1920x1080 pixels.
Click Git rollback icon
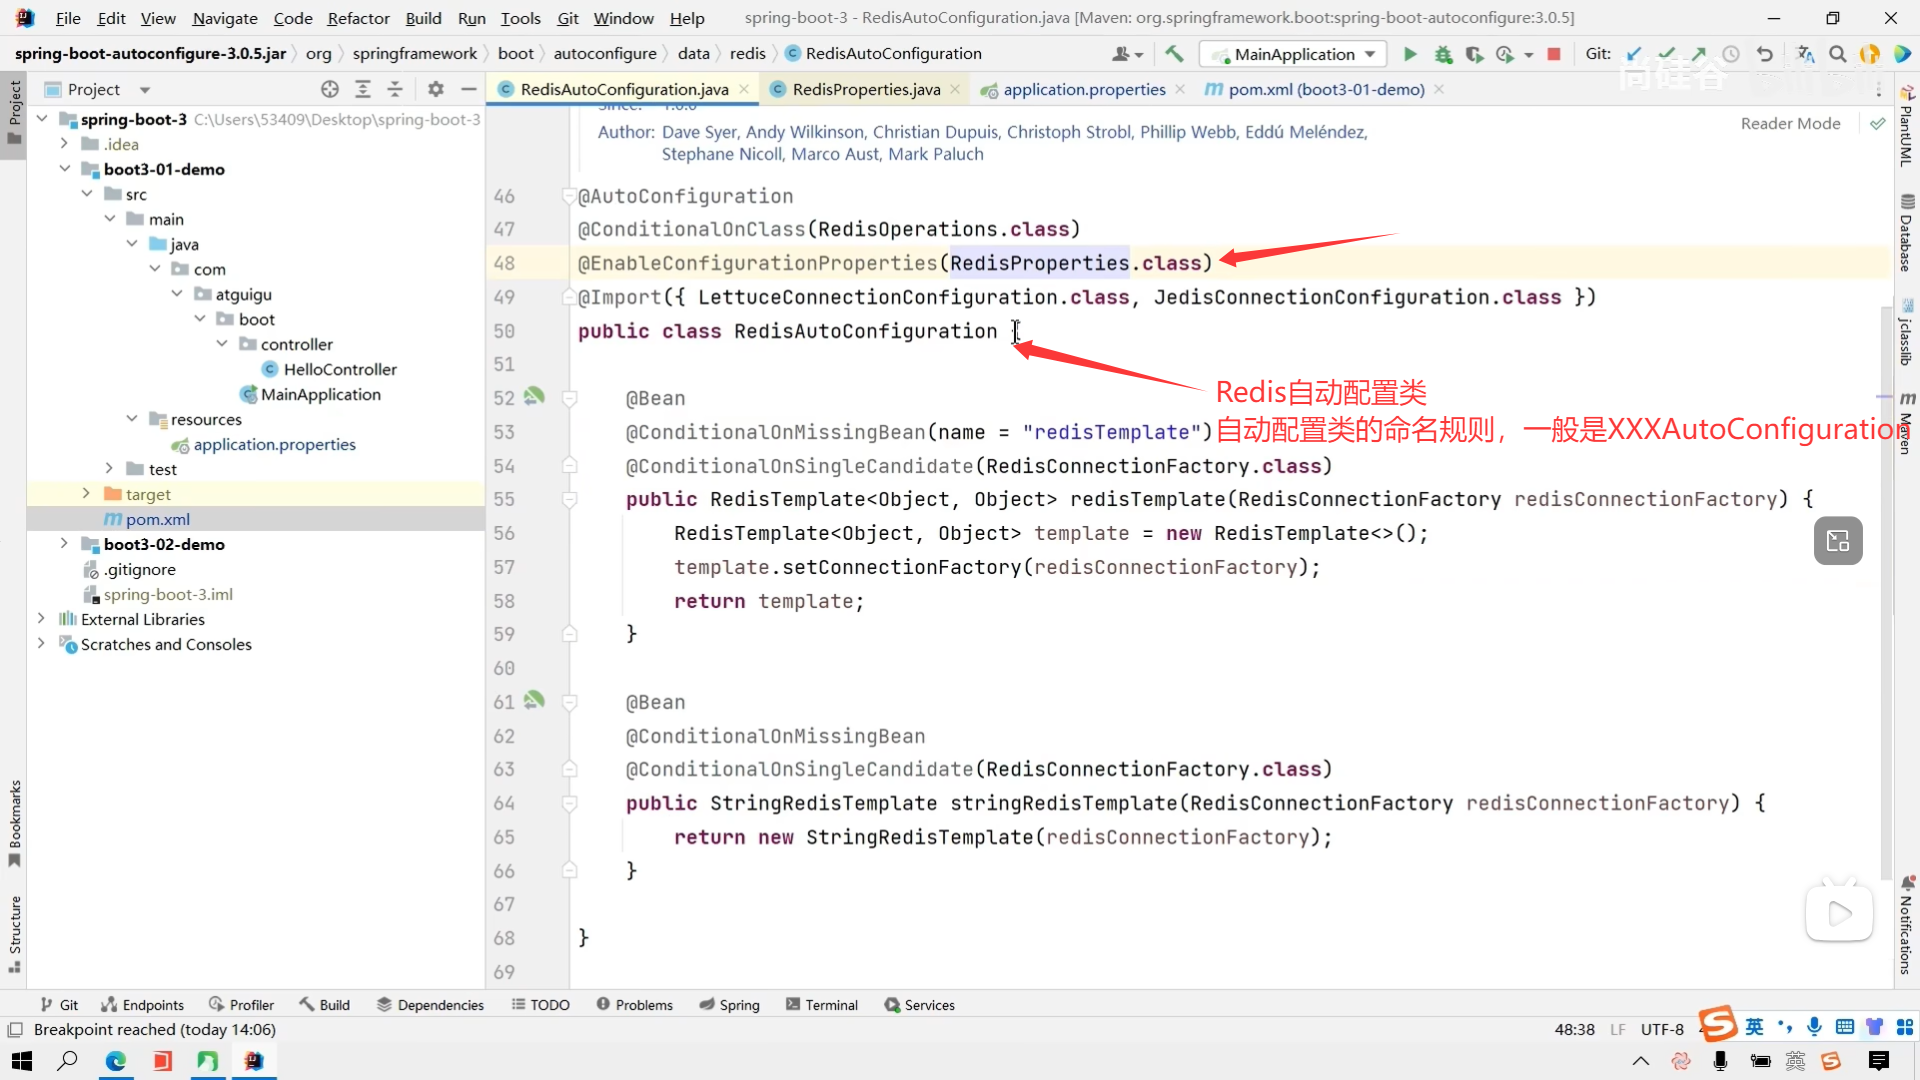(1765, 54)
